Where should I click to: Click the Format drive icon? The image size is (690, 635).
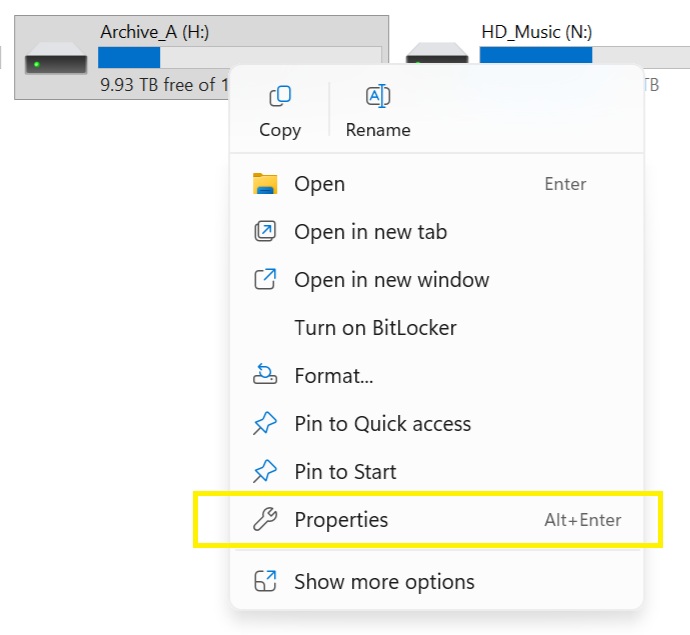265,376
